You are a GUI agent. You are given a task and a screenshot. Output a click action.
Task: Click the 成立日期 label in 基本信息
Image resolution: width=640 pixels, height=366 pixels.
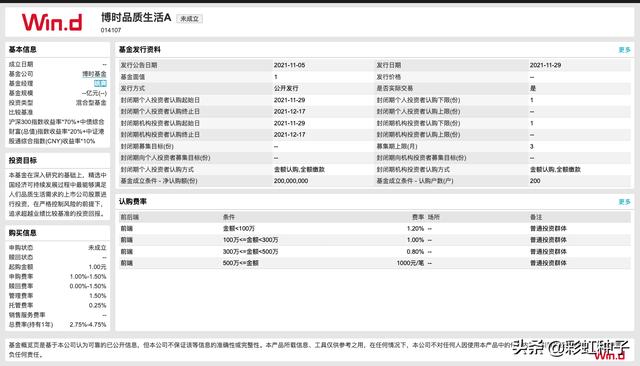pos(21,64)
